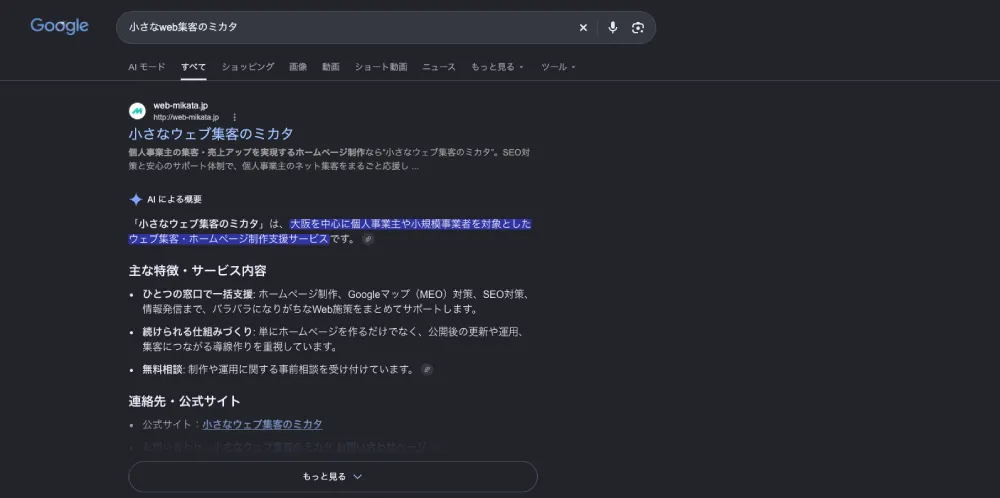Click the web-mikata.jp site favicon
The image size is (1000, 498).
[137, 111]
